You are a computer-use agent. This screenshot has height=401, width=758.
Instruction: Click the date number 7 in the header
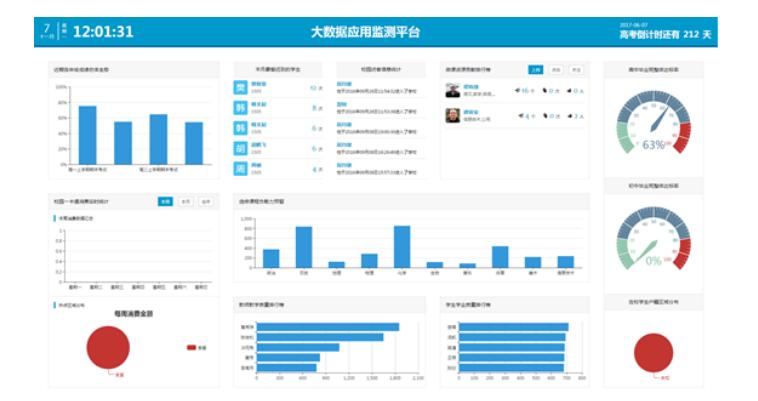[47, 28]
